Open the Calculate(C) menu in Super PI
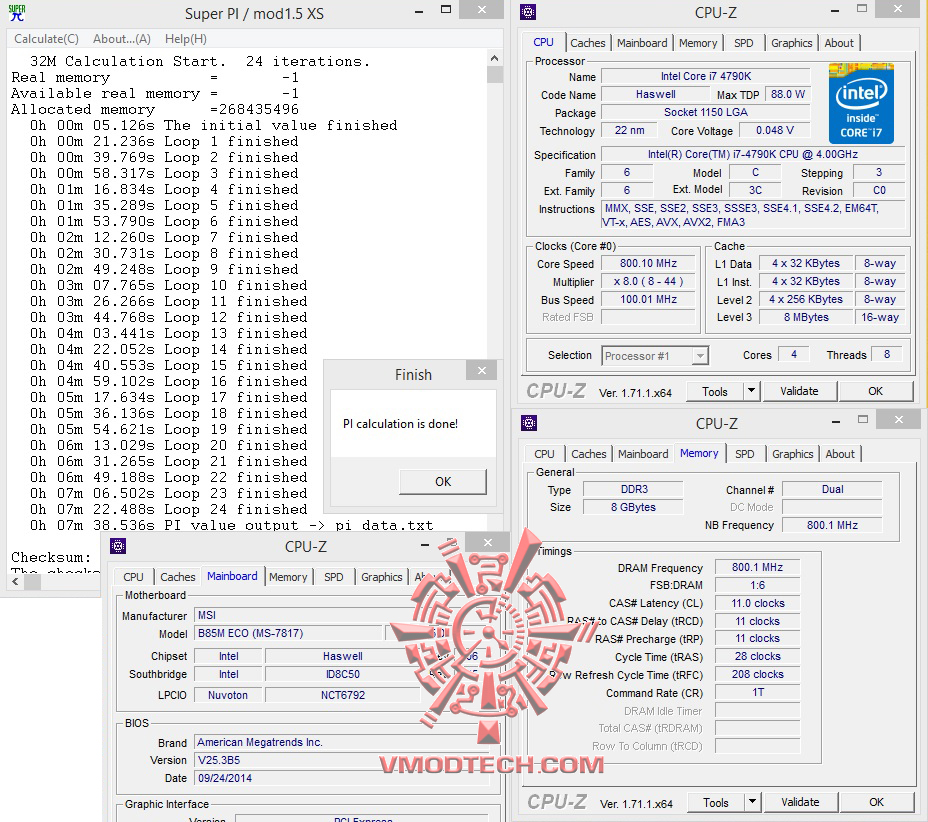 pos(46,39)
